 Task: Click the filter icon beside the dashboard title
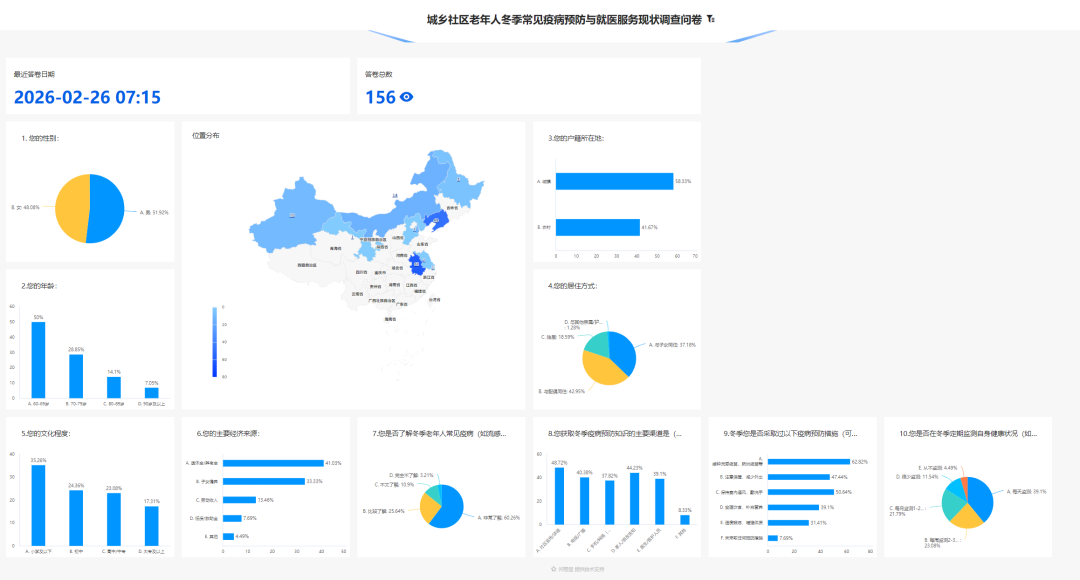pos(710,19)
